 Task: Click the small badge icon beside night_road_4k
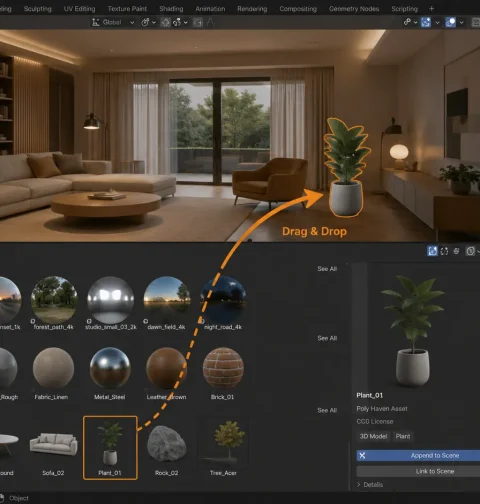click(x=202, y=321)
